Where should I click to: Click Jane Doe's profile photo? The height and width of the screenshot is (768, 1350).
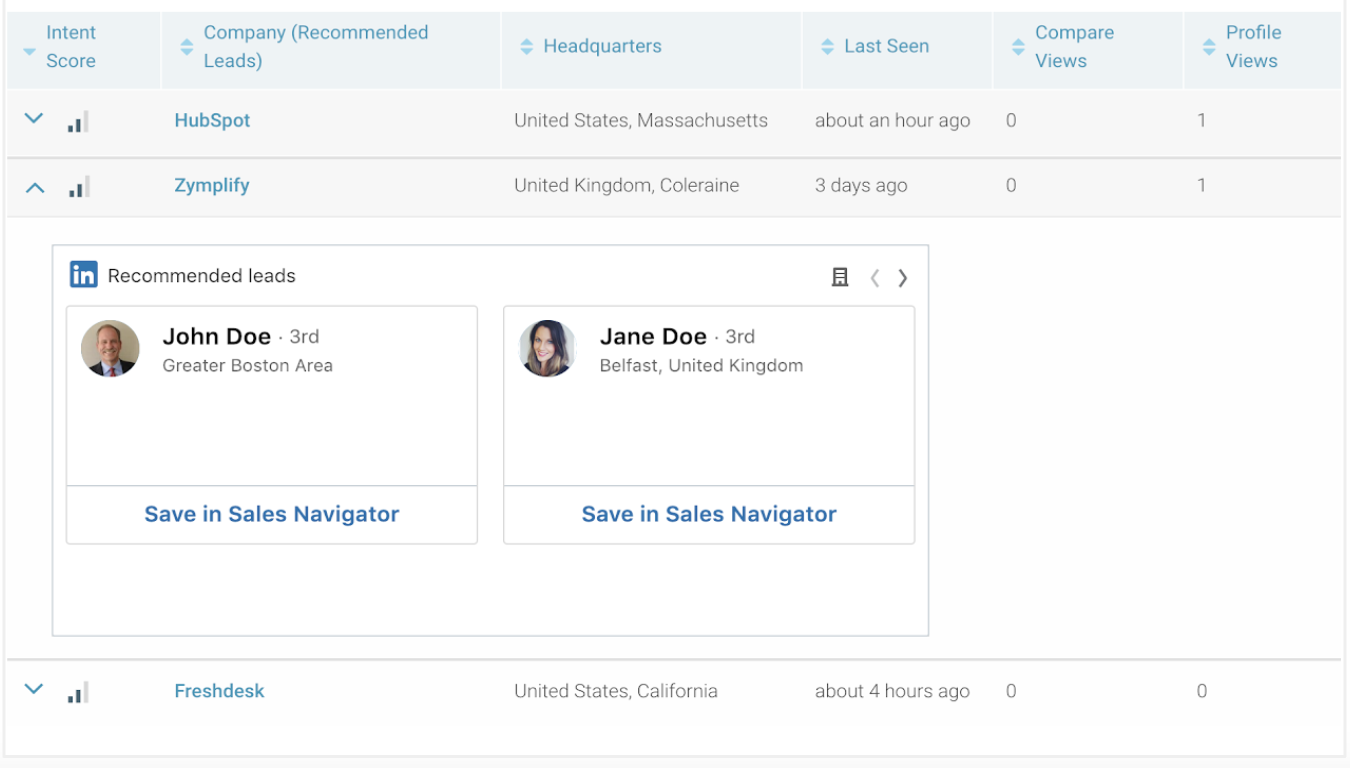tap(548, 348)
